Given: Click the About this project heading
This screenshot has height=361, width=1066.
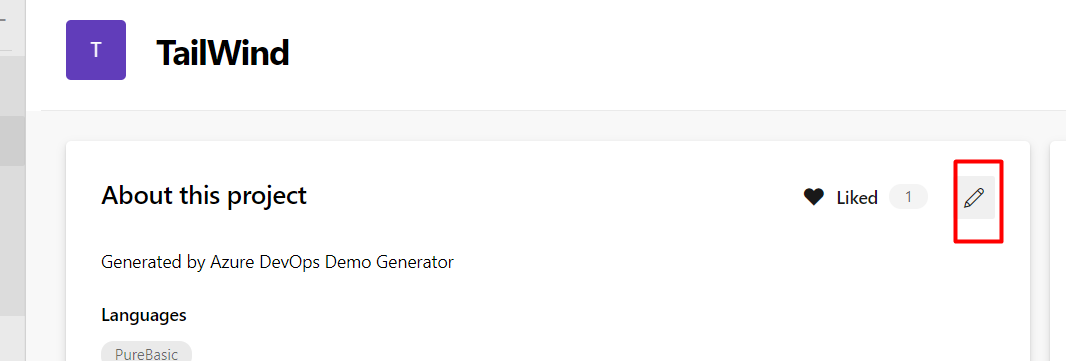Looking at the screenshot, I should 204,196.
